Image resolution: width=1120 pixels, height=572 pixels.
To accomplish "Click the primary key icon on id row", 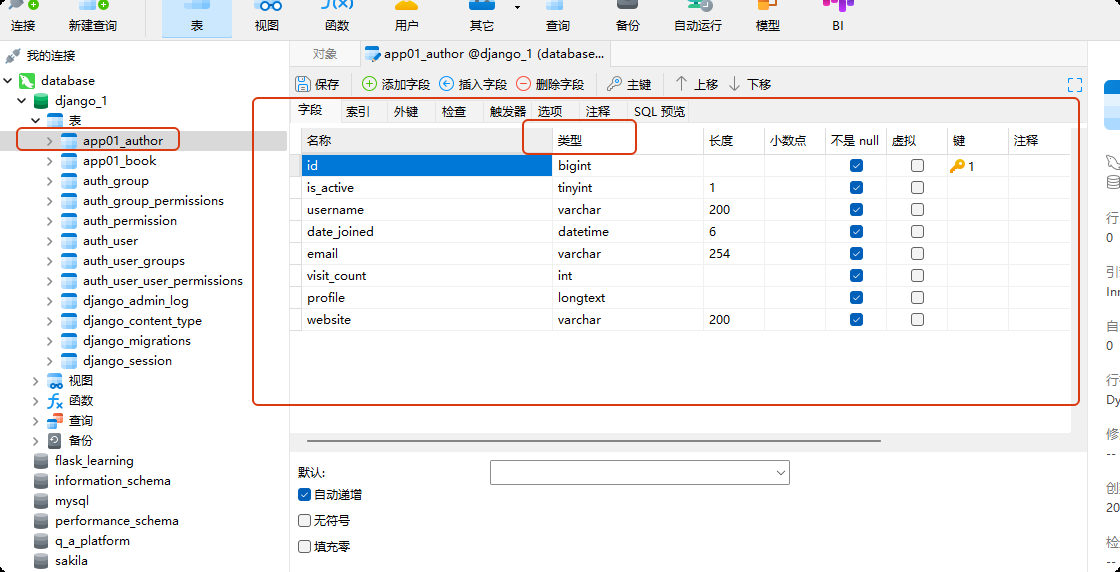I will coord(957,166).
